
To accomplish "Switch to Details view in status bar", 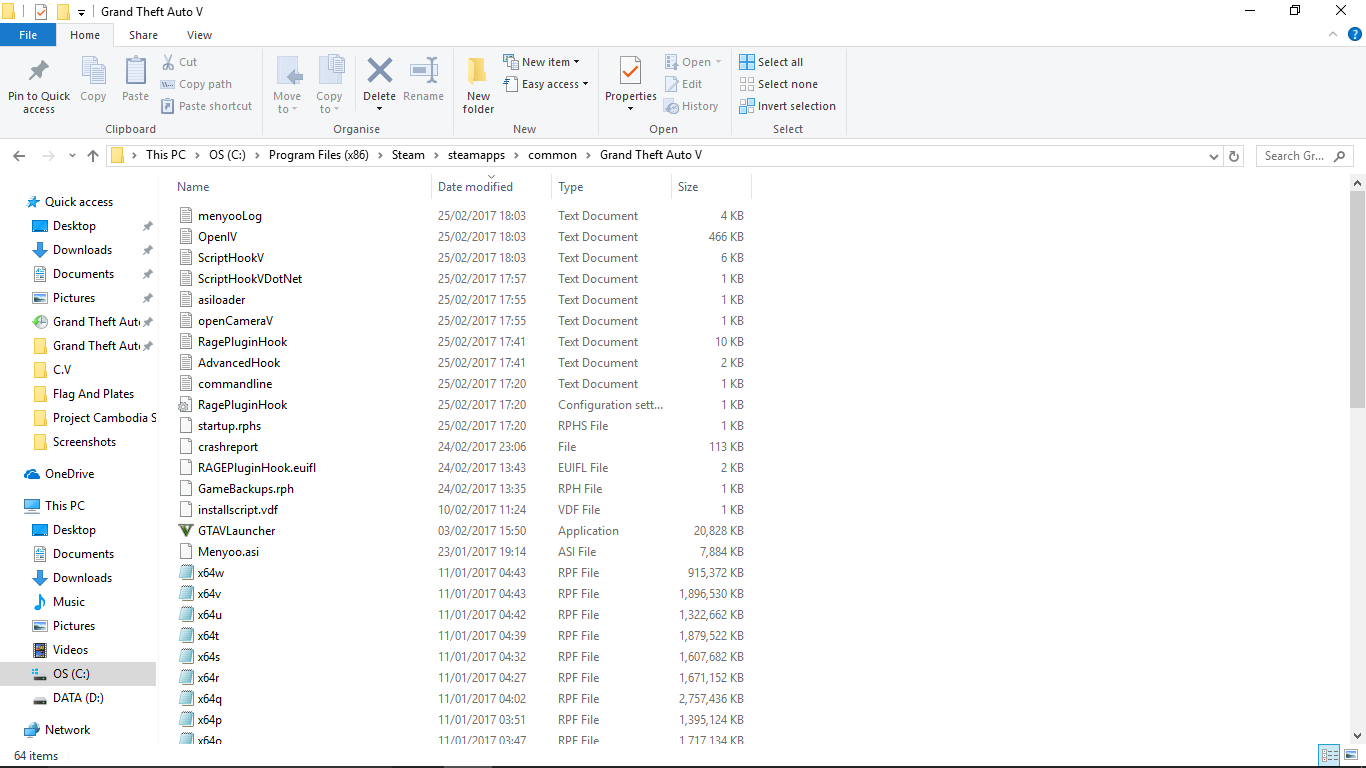I will [1329, 756].
